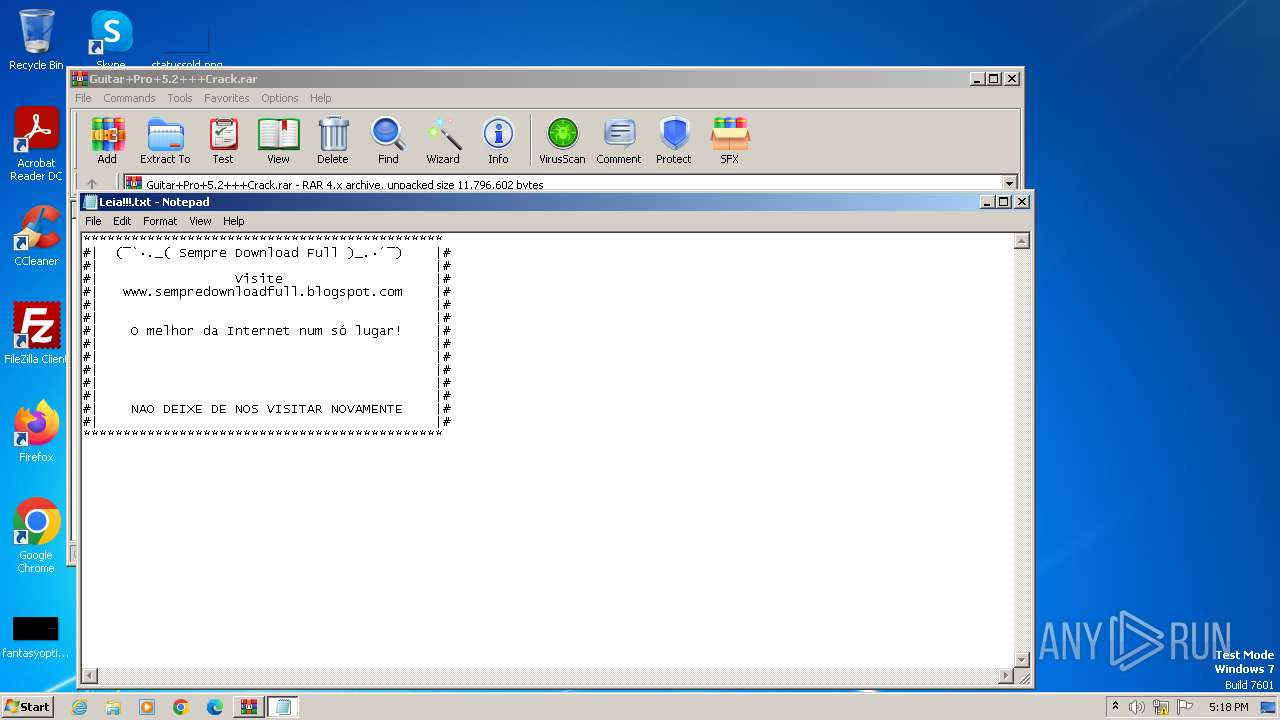The image size is (1280, 720).
Task: Open Internet Explorer from taskbar
Action: point(80,707)
